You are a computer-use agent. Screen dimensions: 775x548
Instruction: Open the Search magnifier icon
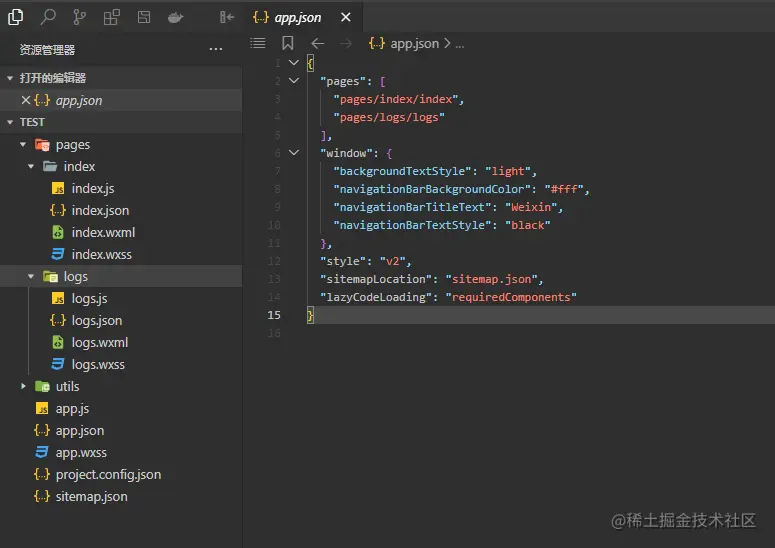pyautogui.click(x=47, y=17)
